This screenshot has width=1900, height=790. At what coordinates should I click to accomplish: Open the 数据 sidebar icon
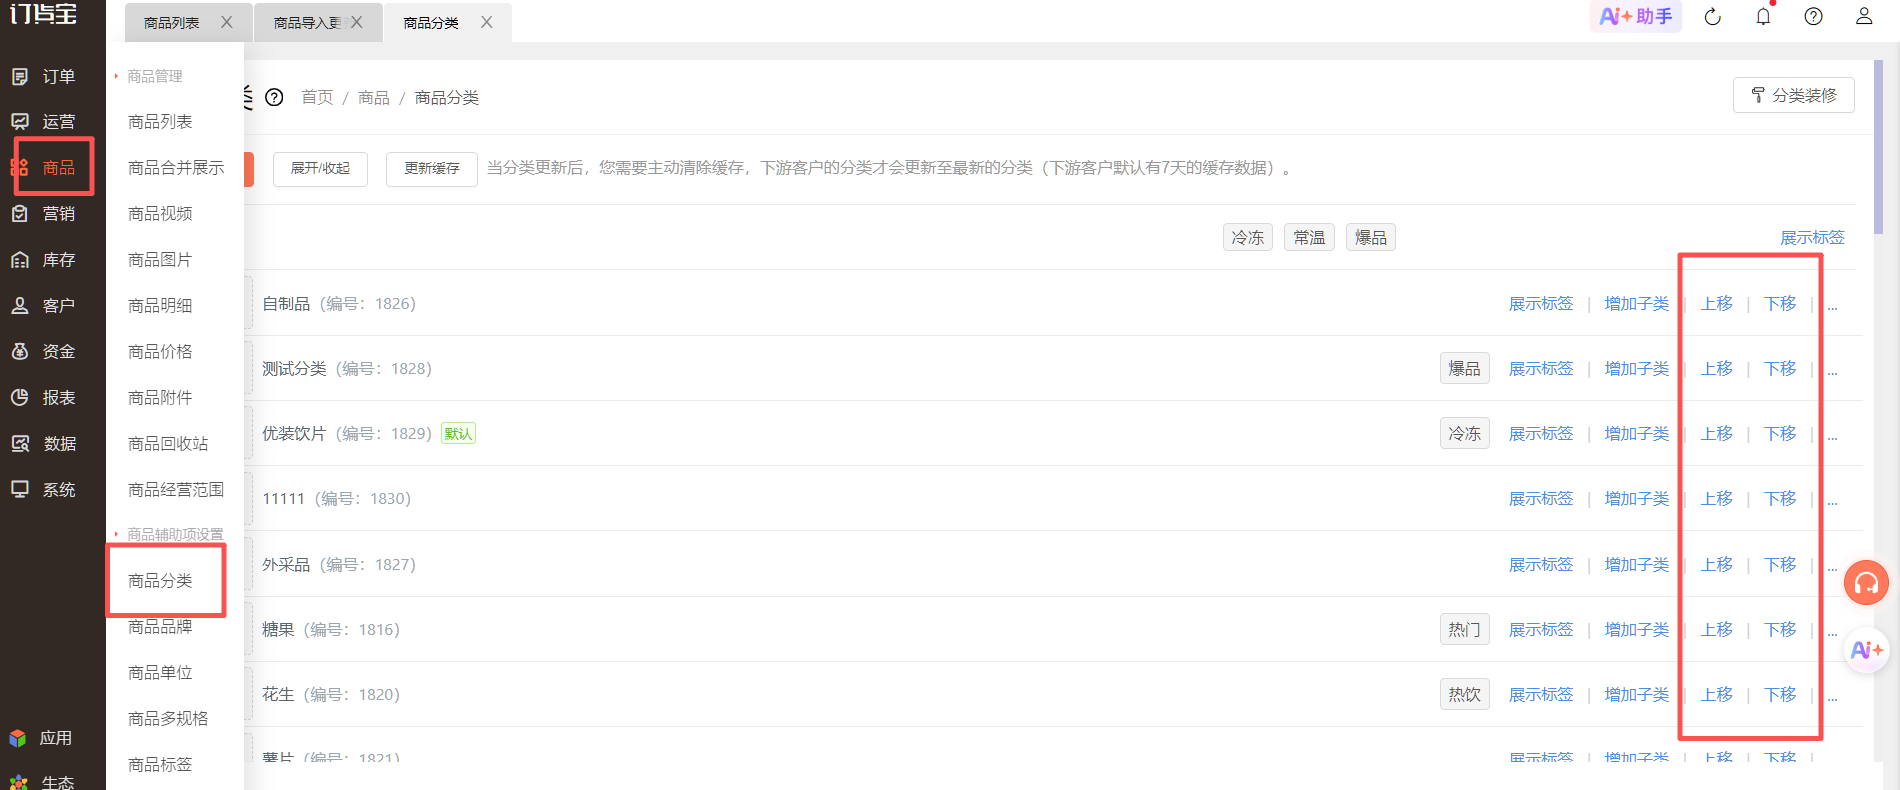pyautogui.click(x=20, y=444)
